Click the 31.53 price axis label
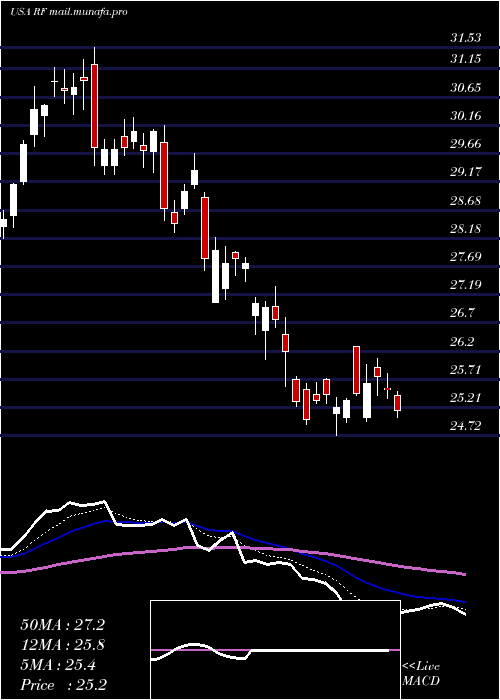The width and height of the screenshot is (500, 700). click(466, 38)
